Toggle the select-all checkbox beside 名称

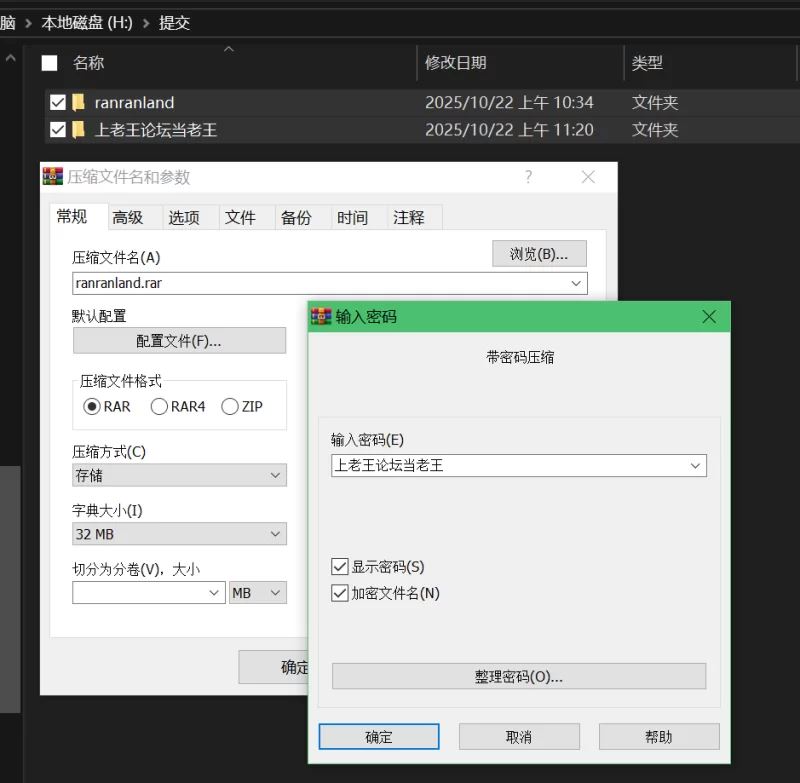pos(49,63)
